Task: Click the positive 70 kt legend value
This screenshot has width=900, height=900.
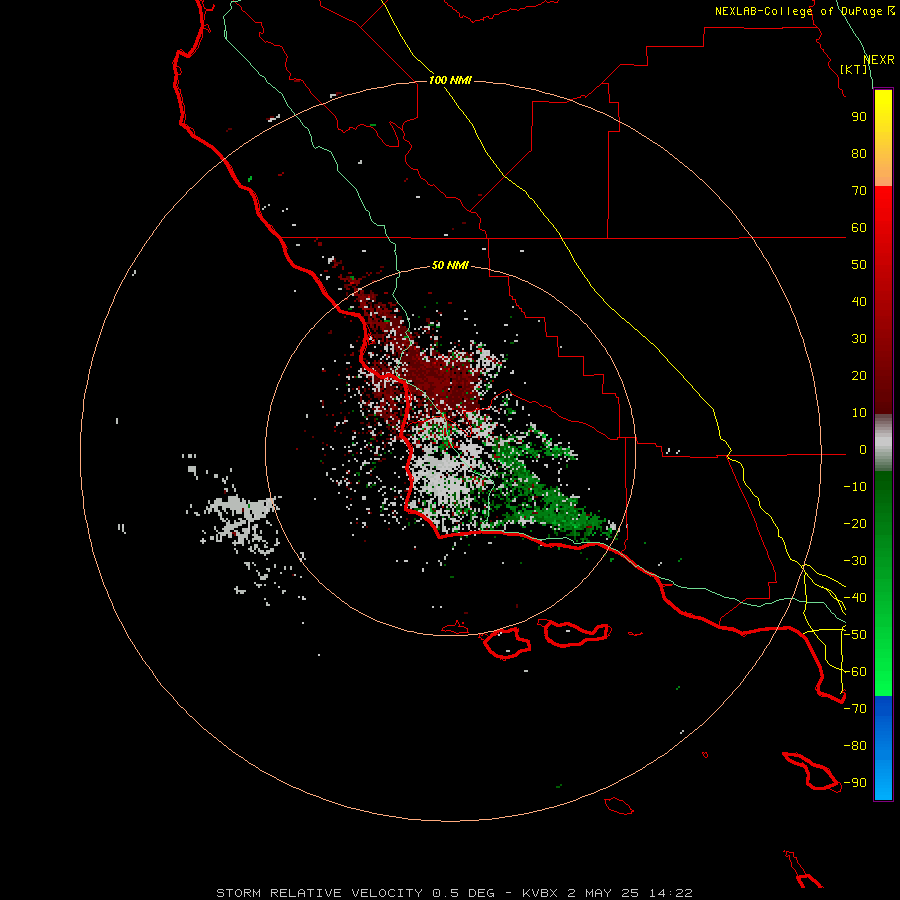Action: point(859,191)
